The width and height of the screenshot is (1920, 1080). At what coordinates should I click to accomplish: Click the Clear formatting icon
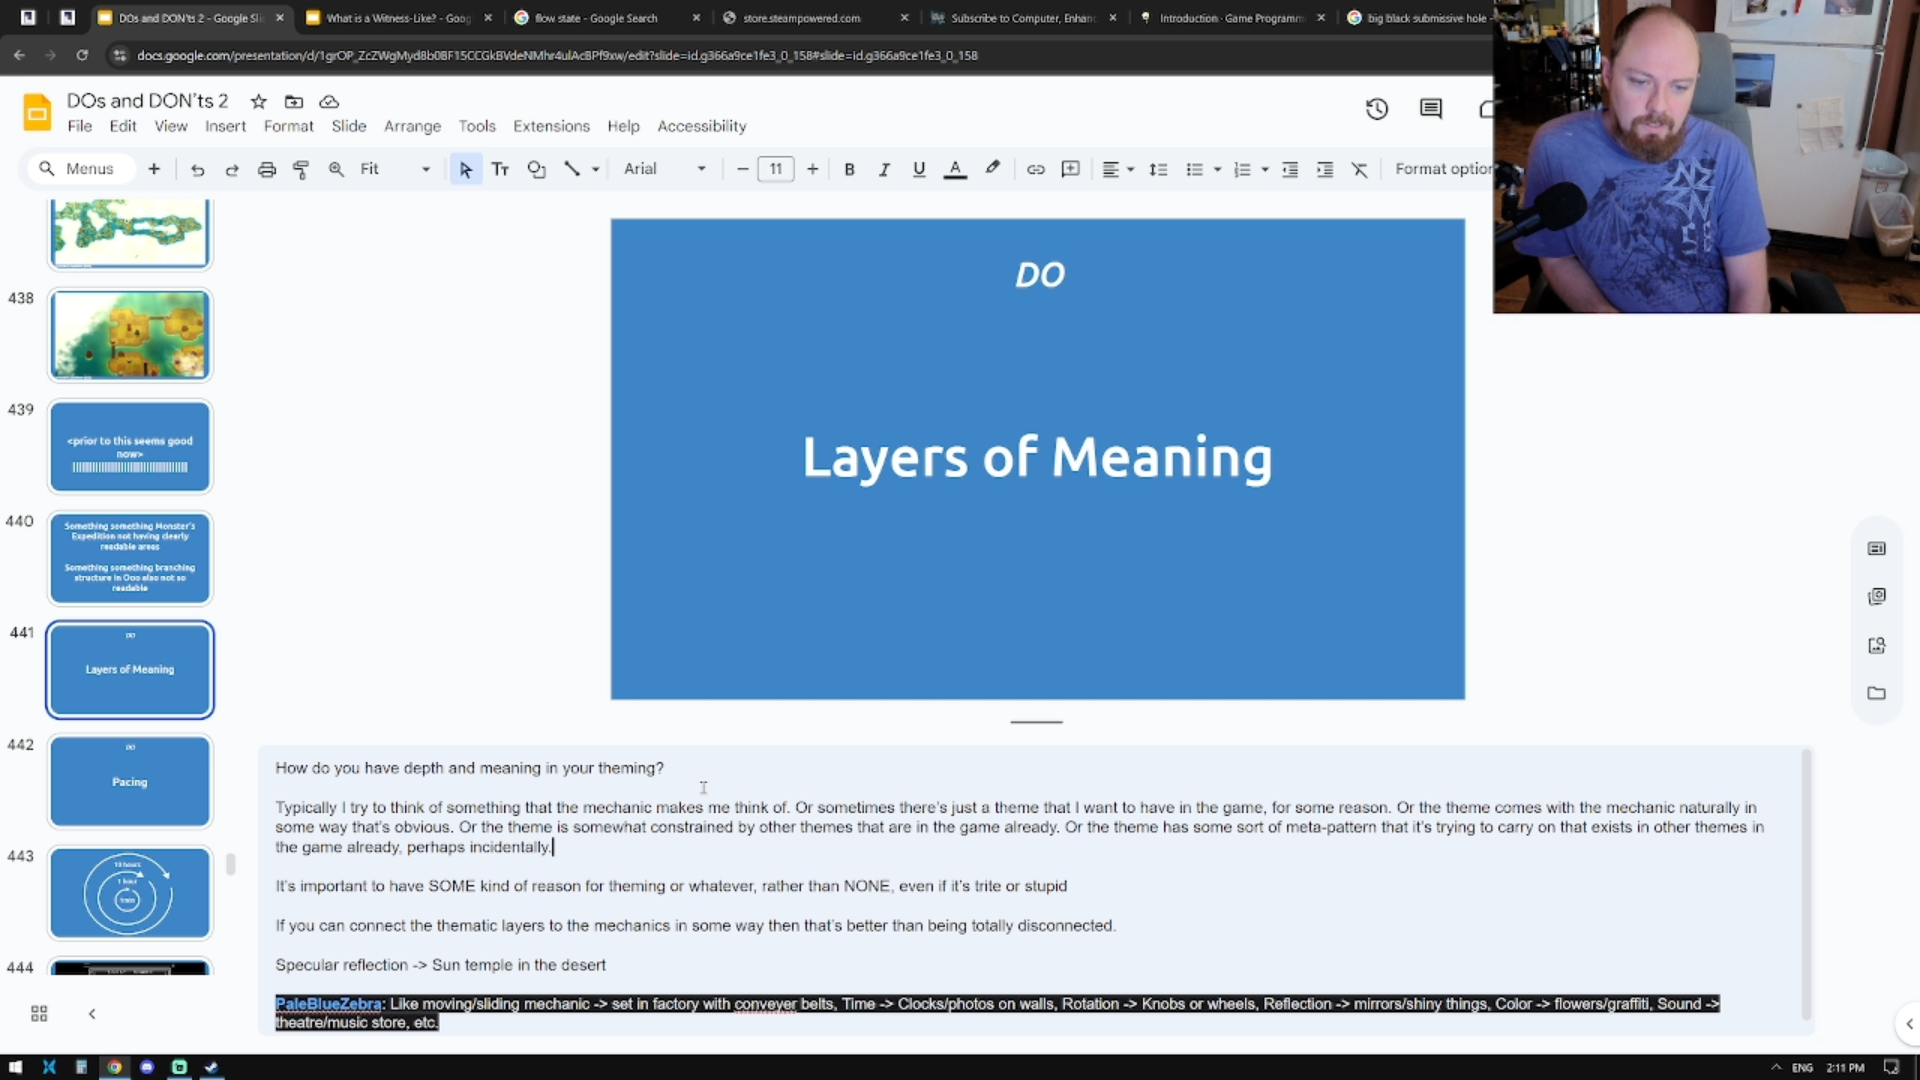pos(1359,169)
